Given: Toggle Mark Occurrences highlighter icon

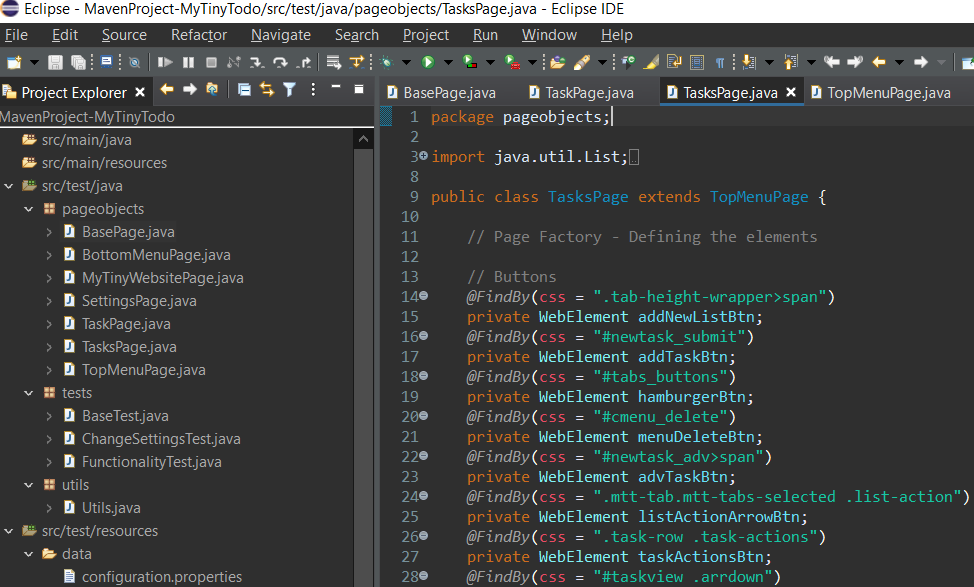Looking at the screenshot, I should (x=651, y=62).
